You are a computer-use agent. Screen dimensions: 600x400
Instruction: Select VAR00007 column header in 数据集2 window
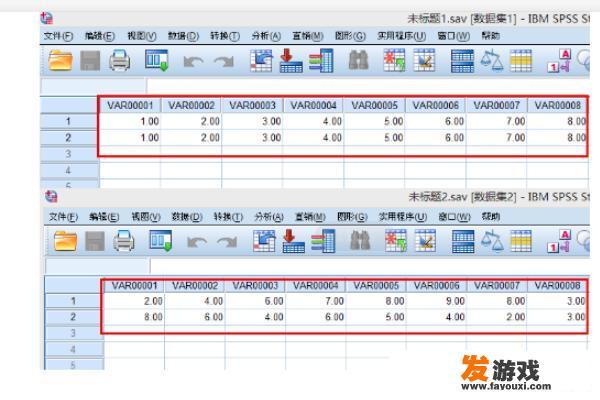click(497, 286)
